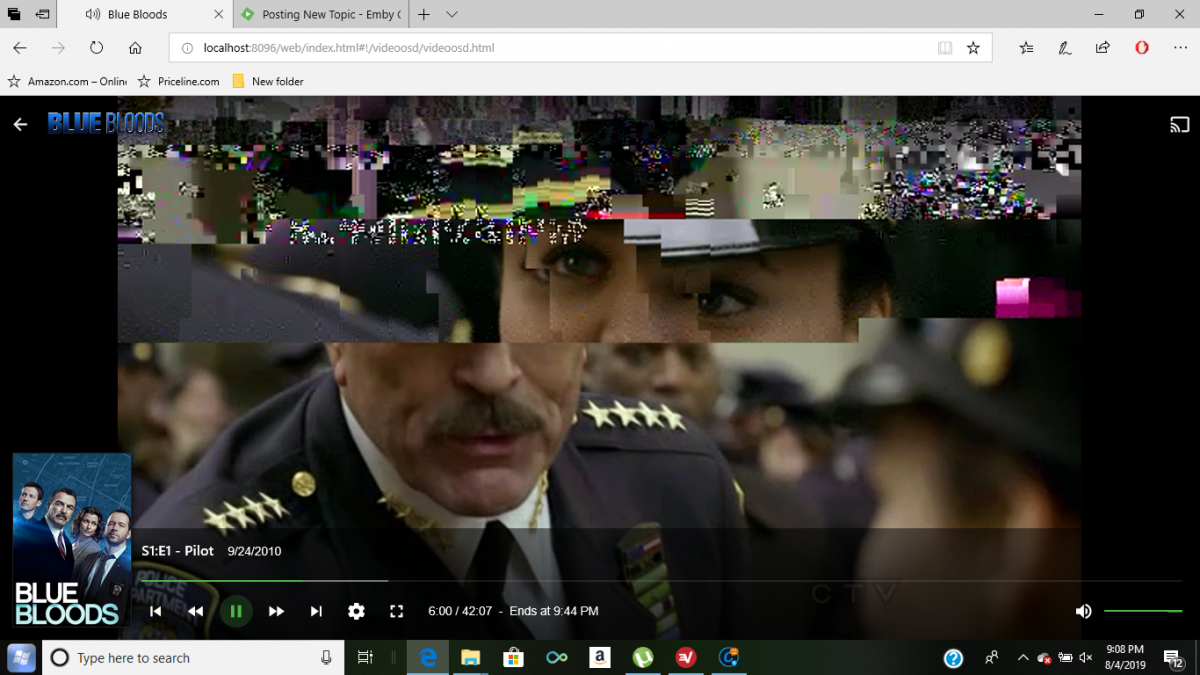Screen dimensions: 1200x675
Task: Open a new browser tab
Action: 424,15
